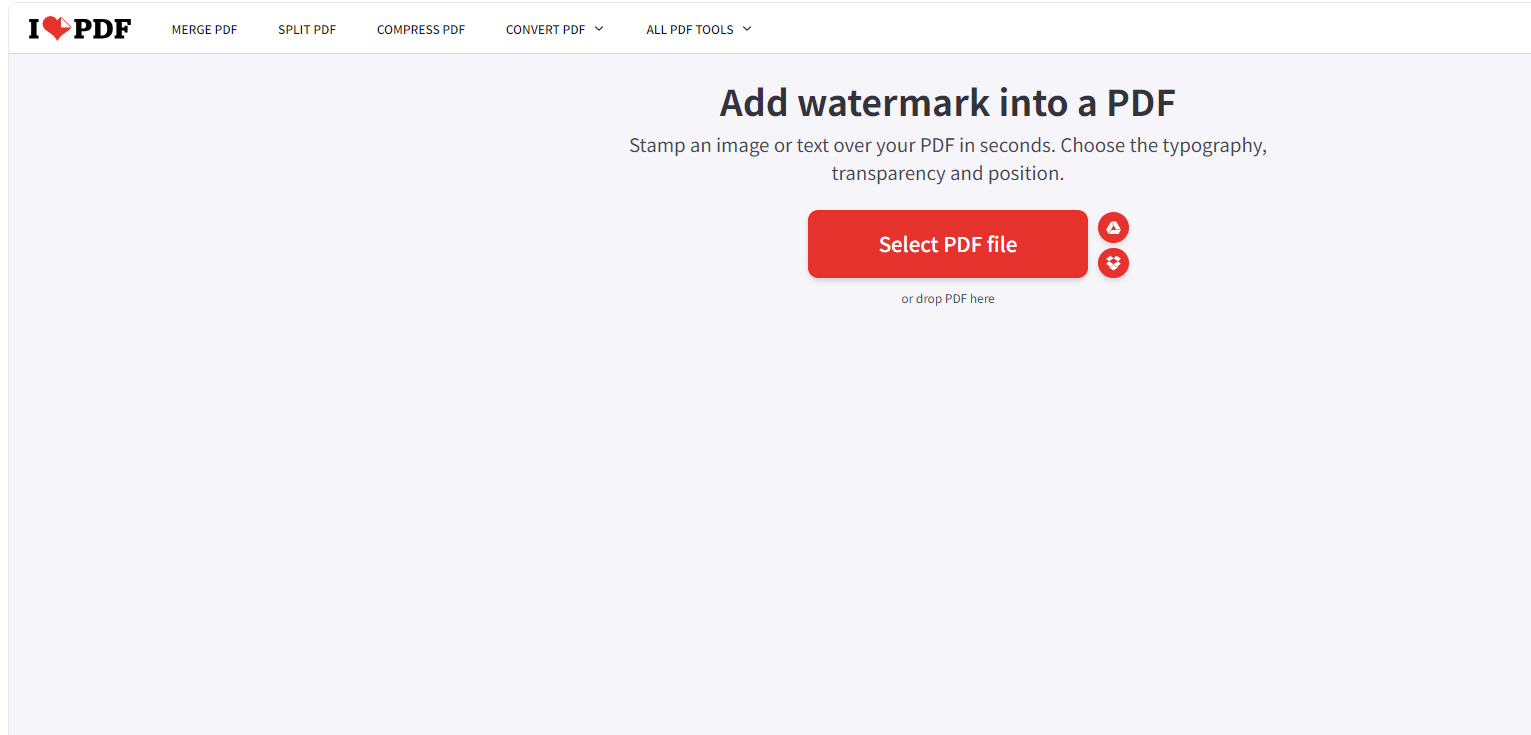The image size is (1531, 735).
Task: Click the "transparency and position." text line
Action: pos(947,173)
